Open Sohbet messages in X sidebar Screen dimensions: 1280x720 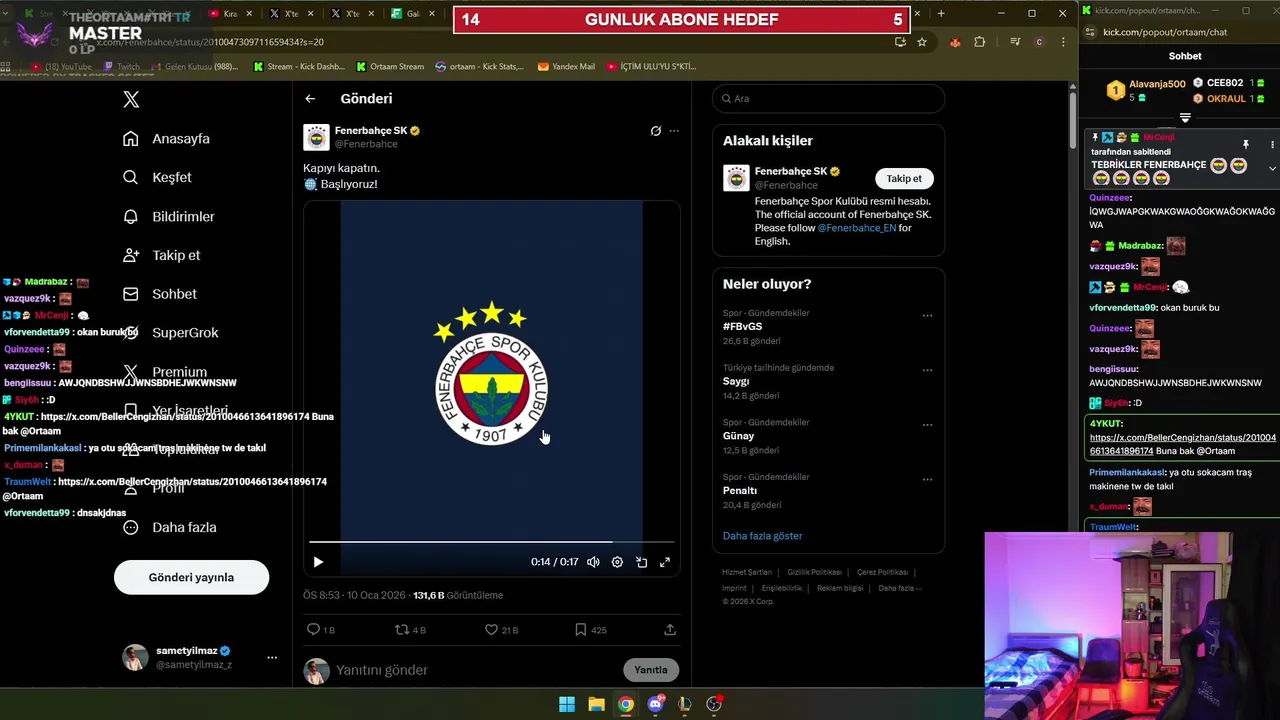point(160,294)
